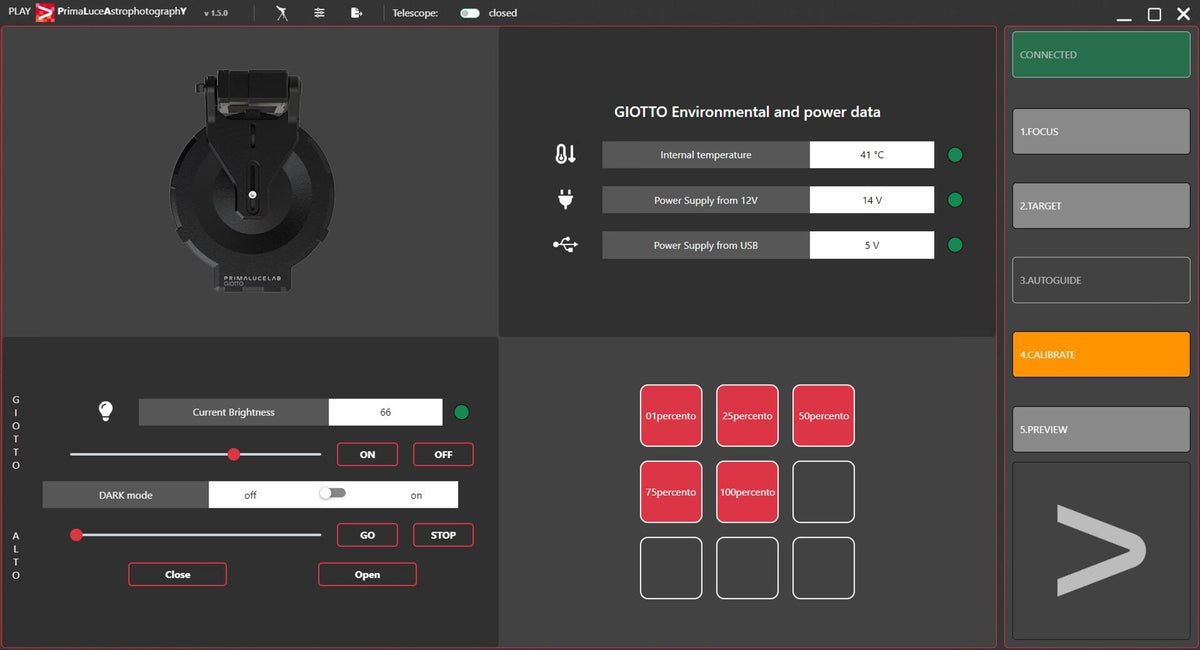The image size is (1200, 650).
Task: Maximize the PLAY window
Action: (1154, 14)
